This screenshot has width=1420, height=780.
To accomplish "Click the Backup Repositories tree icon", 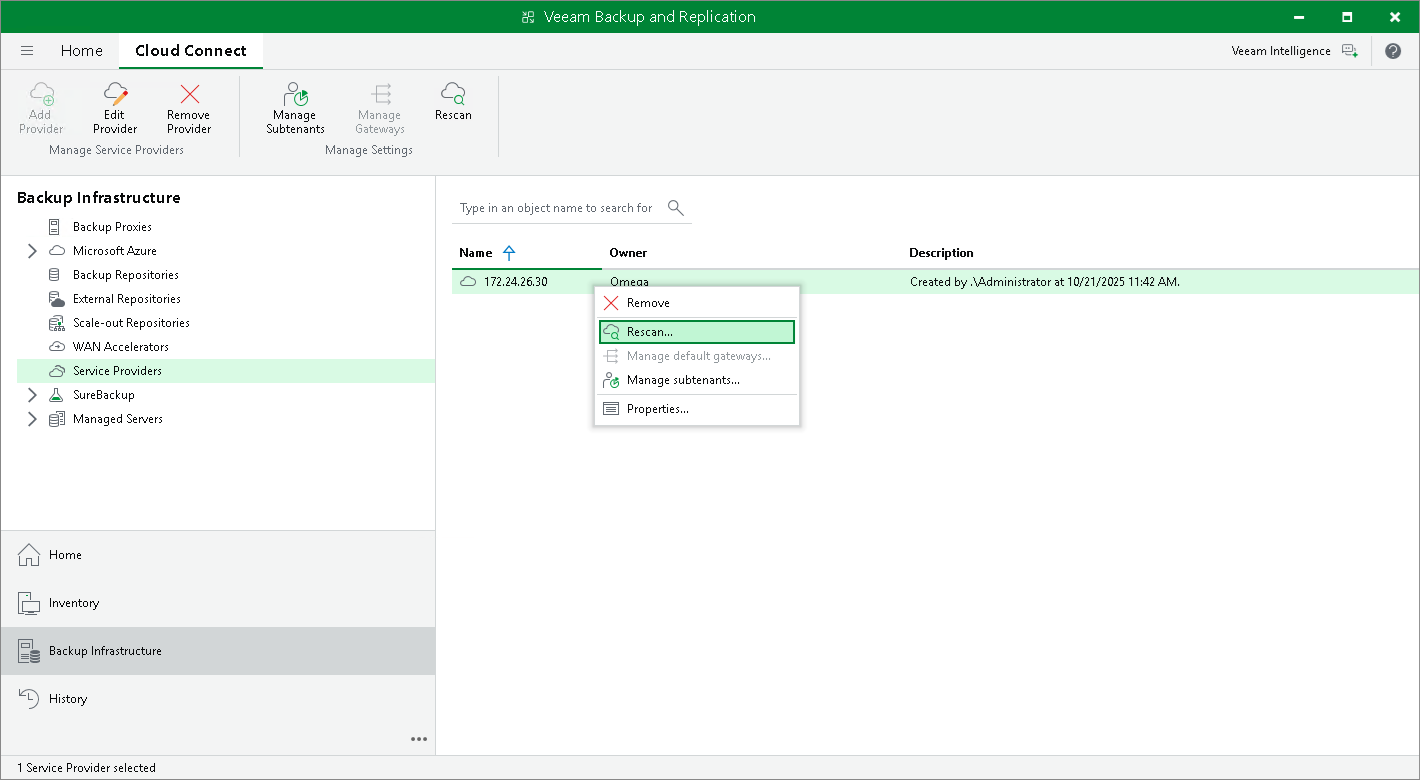I will [56, 275].
